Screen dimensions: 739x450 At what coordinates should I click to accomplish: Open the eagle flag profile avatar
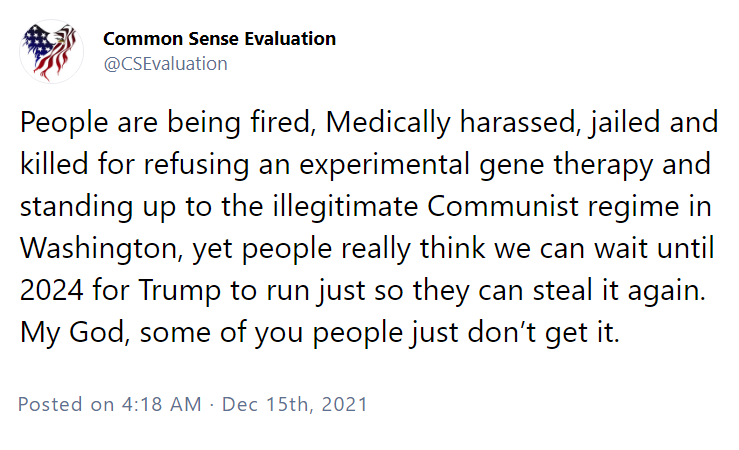pos(51,51)
